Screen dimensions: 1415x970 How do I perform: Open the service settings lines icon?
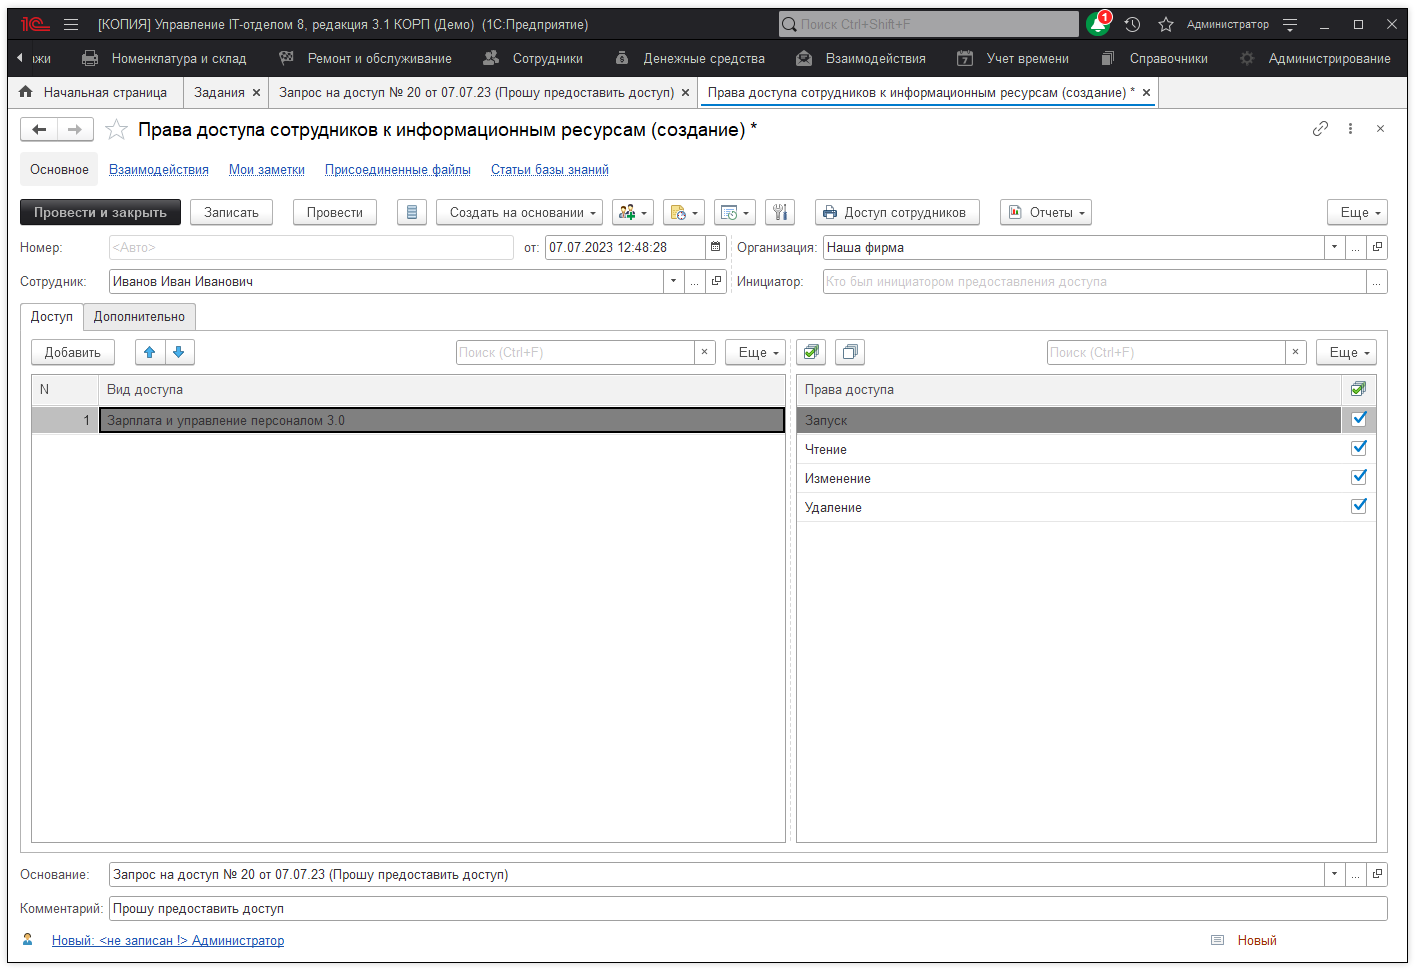click(x=1290, y=24)
